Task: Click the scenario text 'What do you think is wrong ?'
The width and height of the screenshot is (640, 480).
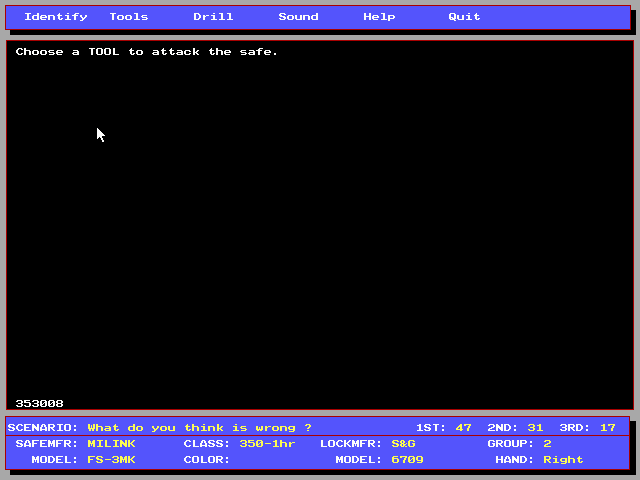Action: pyautogui.click(x=200, y=428)
